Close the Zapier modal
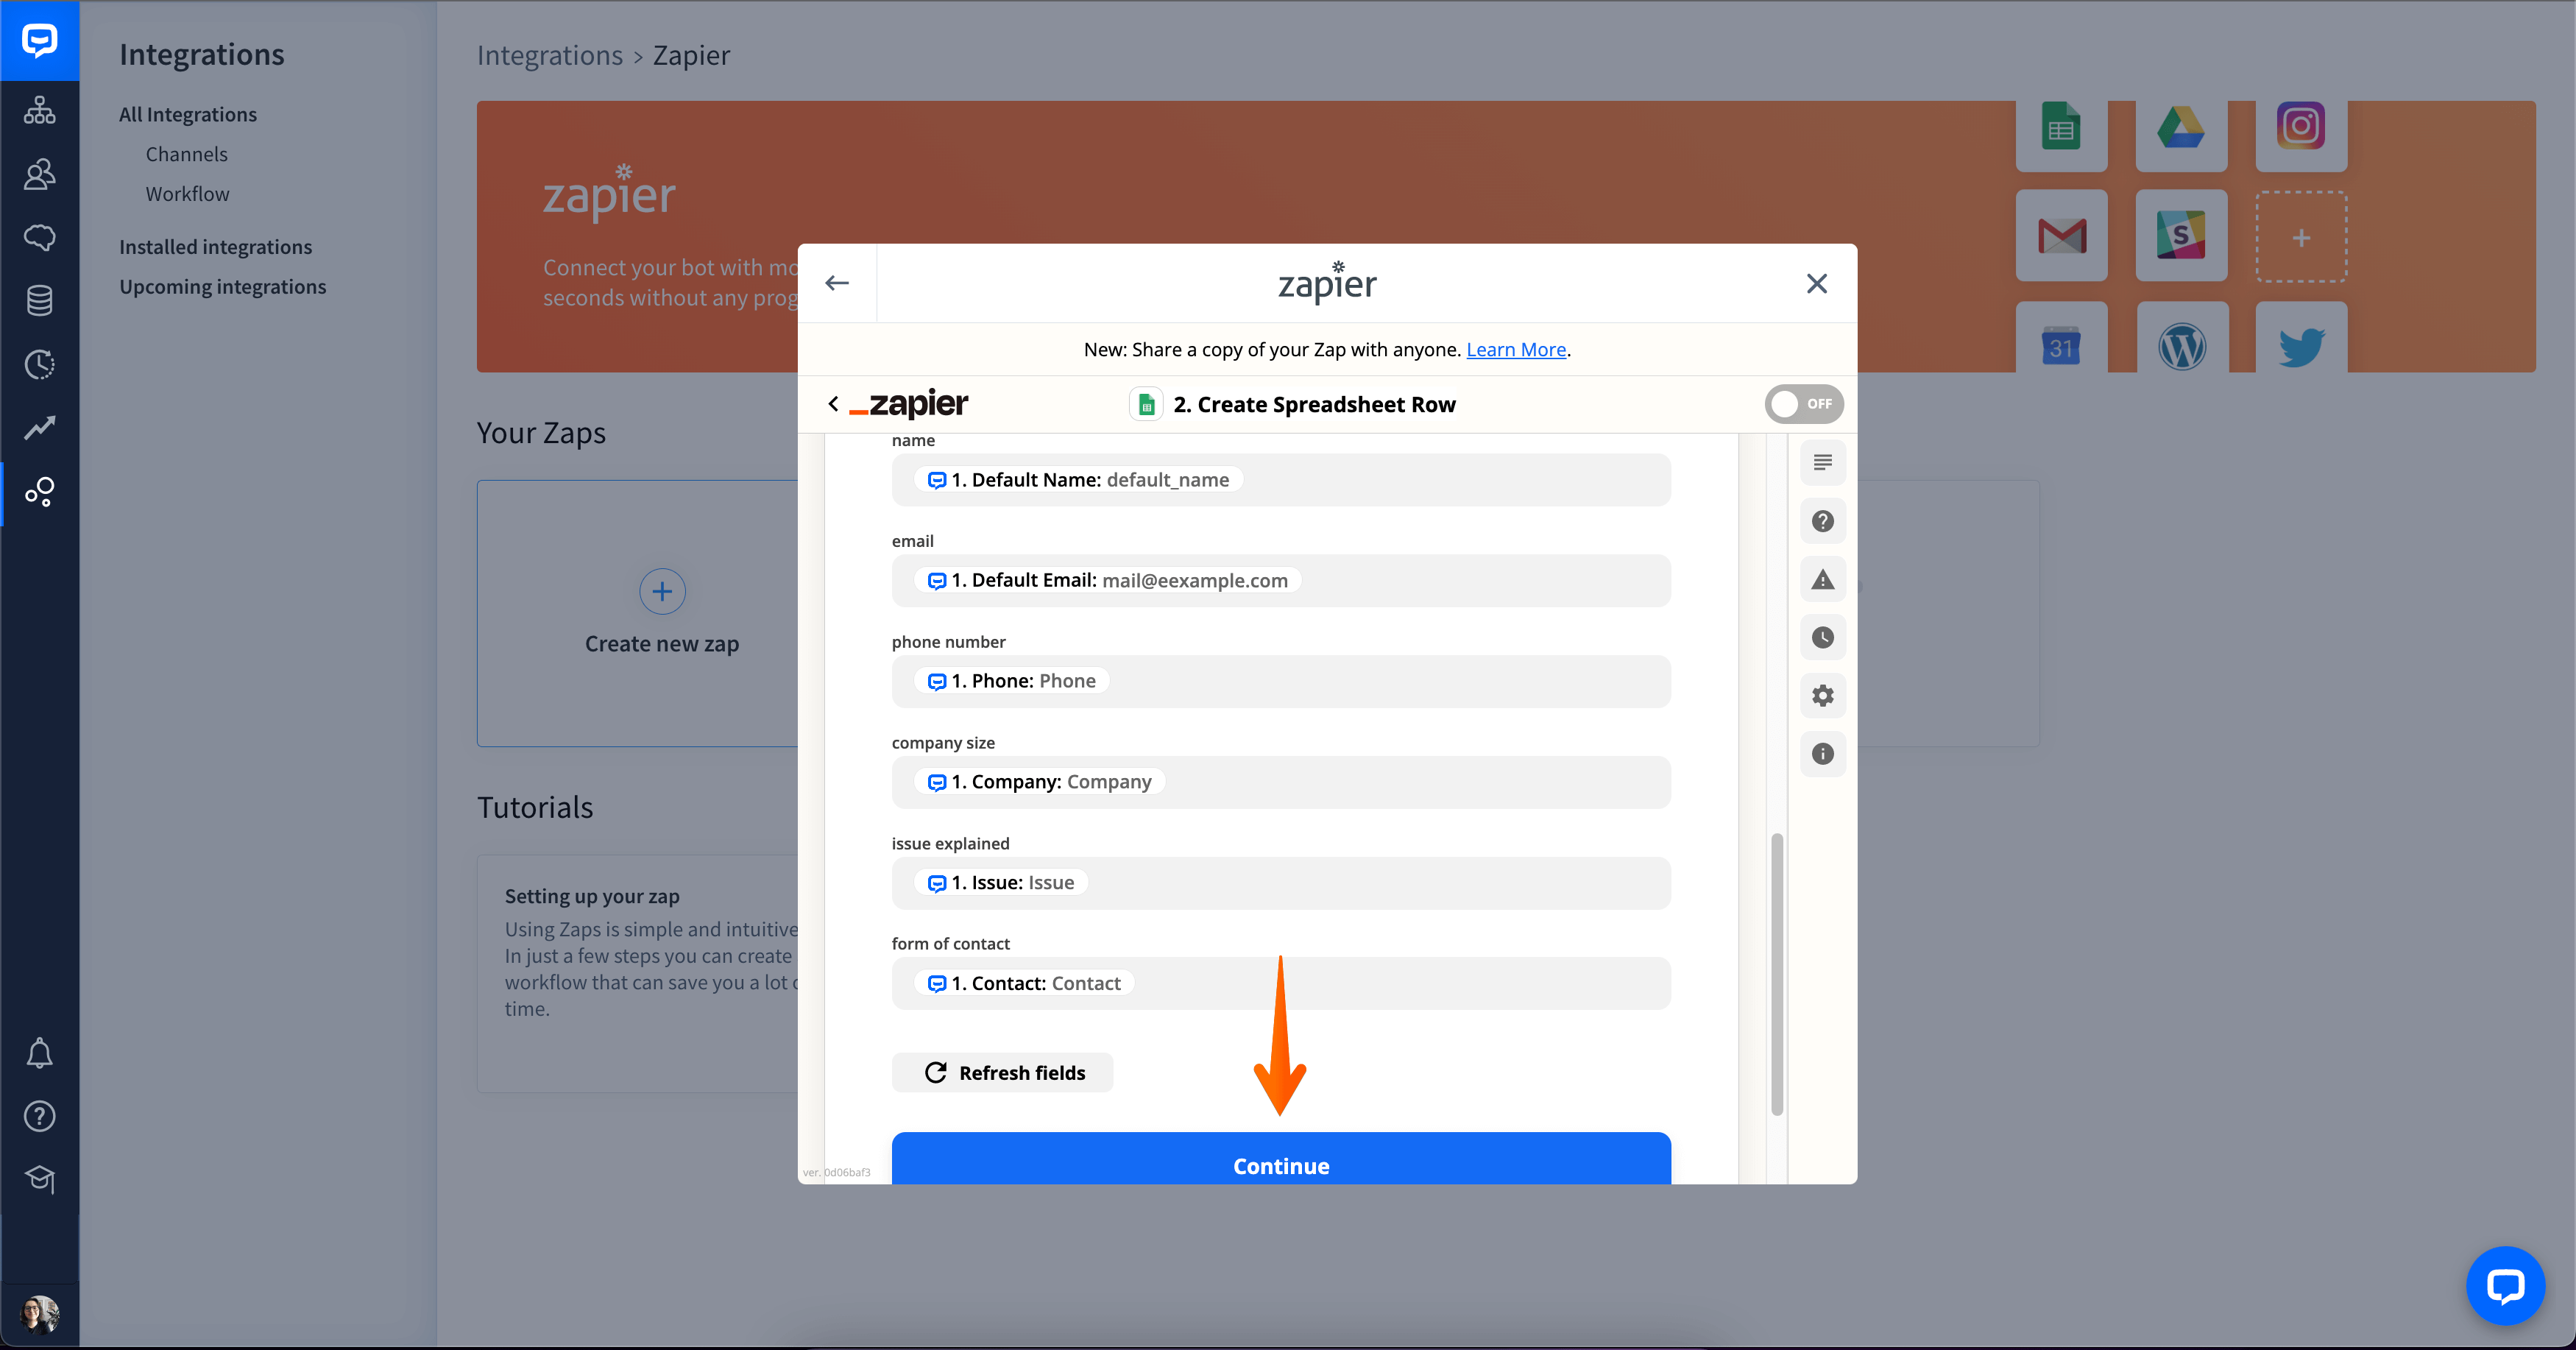The image size is (2576, 1350). point(1817,283)
